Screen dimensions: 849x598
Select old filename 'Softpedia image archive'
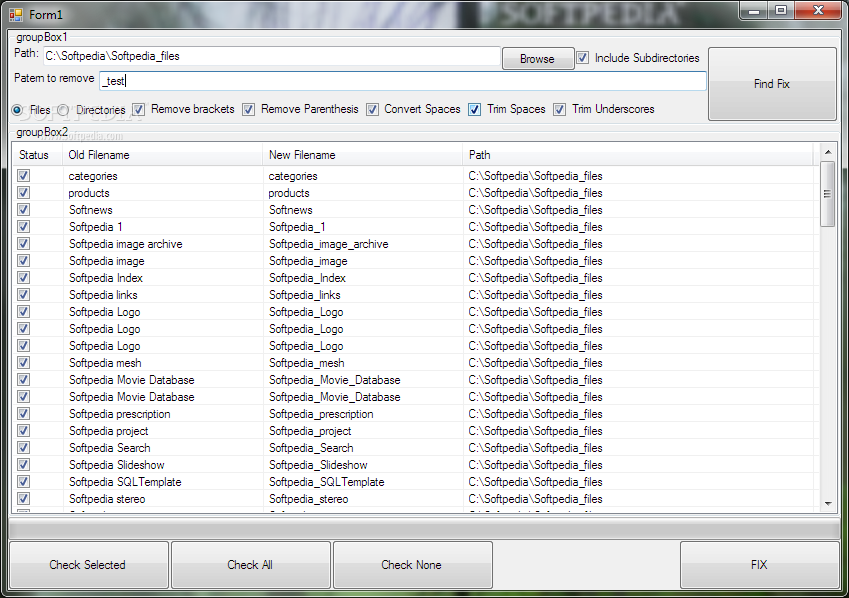126,244
